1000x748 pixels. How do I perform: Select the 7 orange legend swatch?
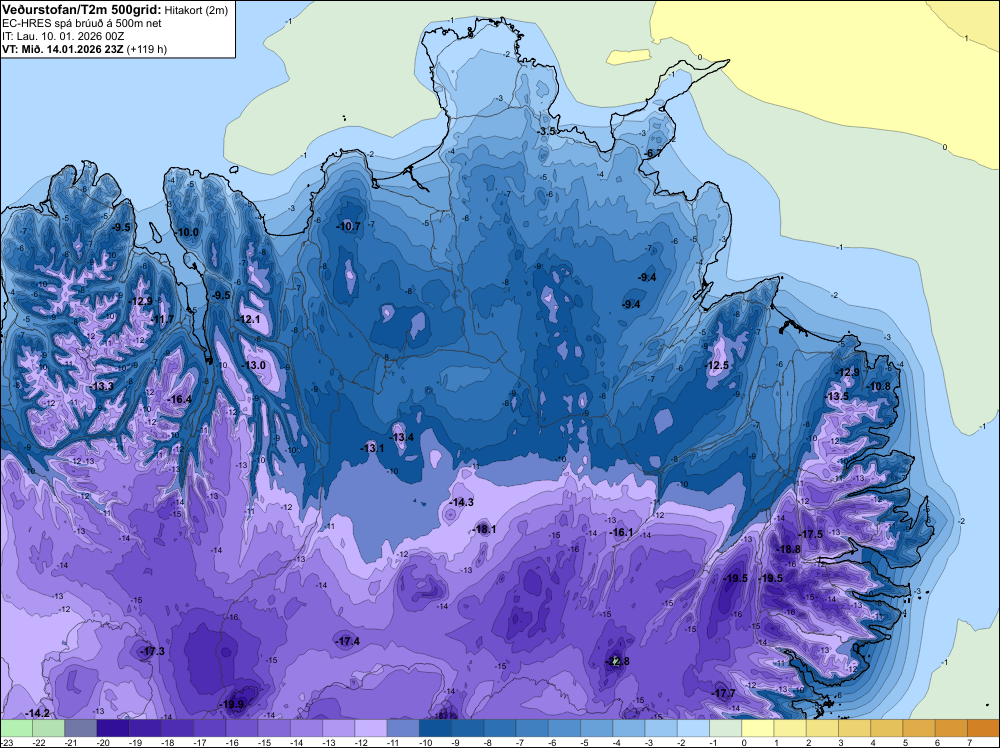pyautogui.click(x=983, y=728)
